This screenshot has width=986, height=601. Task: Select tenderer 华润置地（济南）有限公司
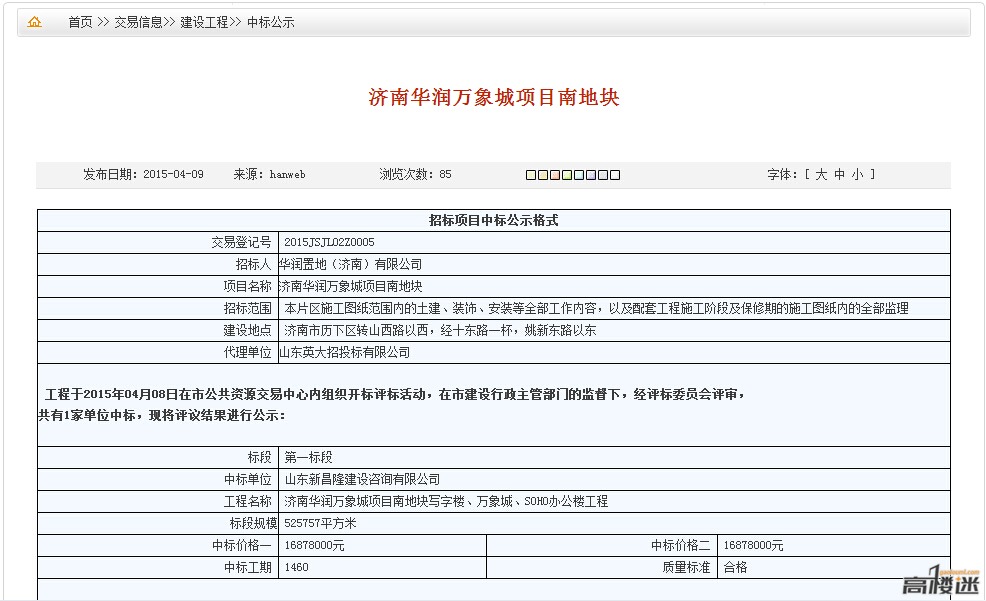tap(350, 264)
